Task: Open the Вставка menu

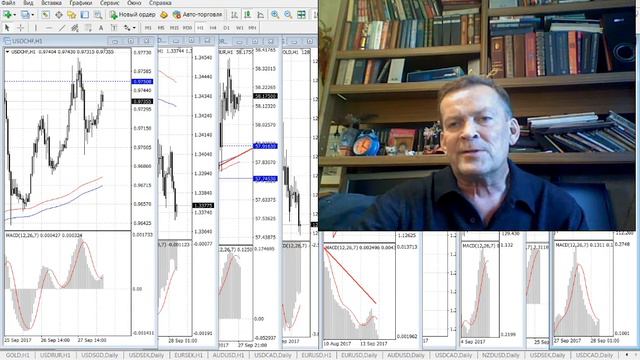Action: coord(51,3)
